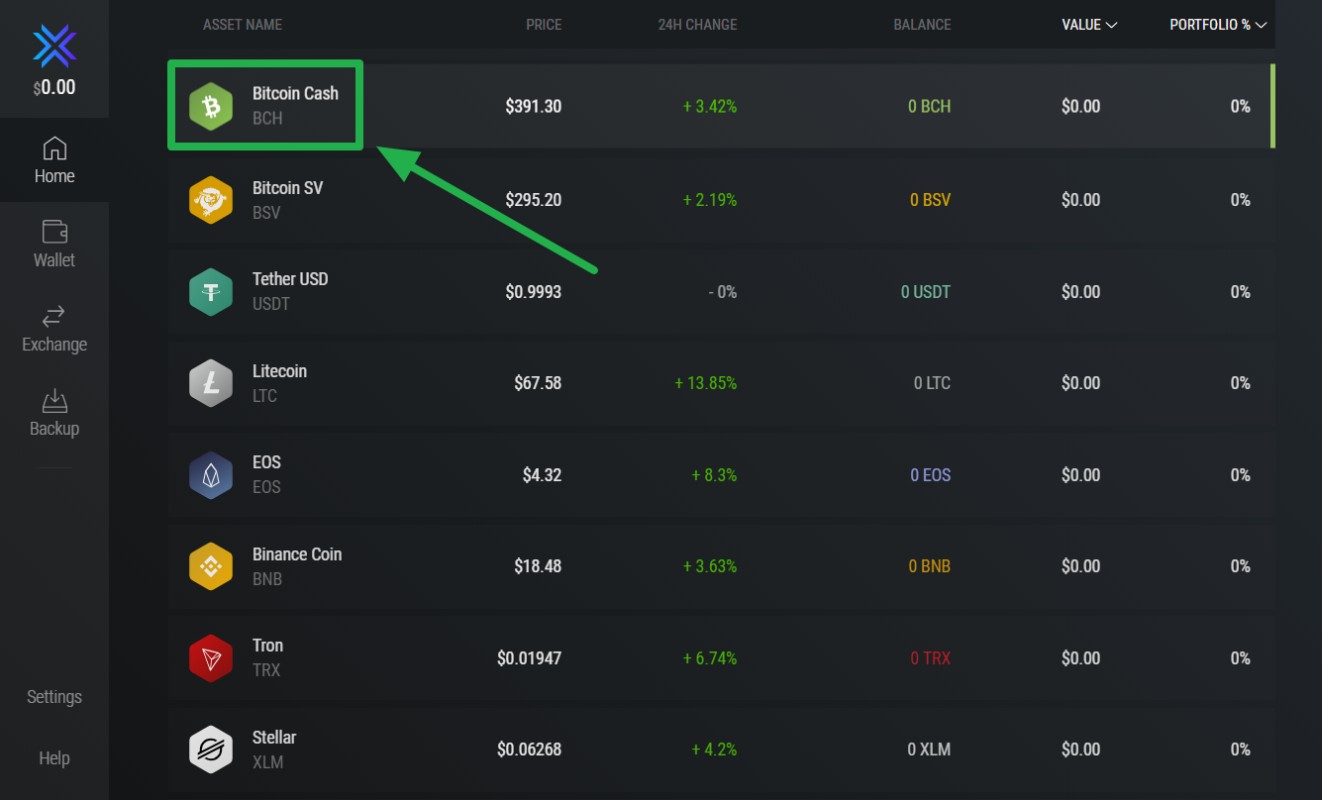Viewport: 1322px width, 800px height.
Task: Open the Exchange arrows icon
Action: 54,316
